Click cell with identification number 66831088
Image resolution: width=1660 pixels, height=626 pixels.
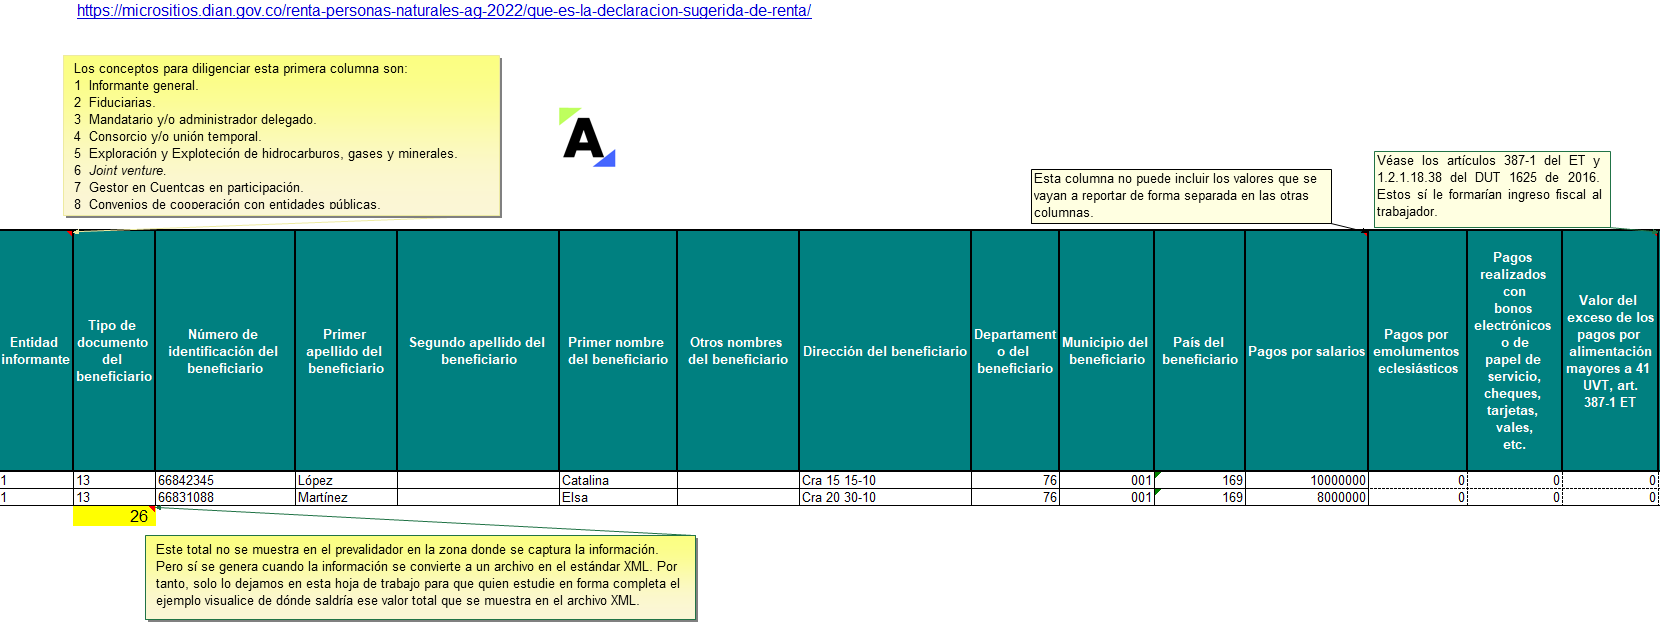pos(225,497)
